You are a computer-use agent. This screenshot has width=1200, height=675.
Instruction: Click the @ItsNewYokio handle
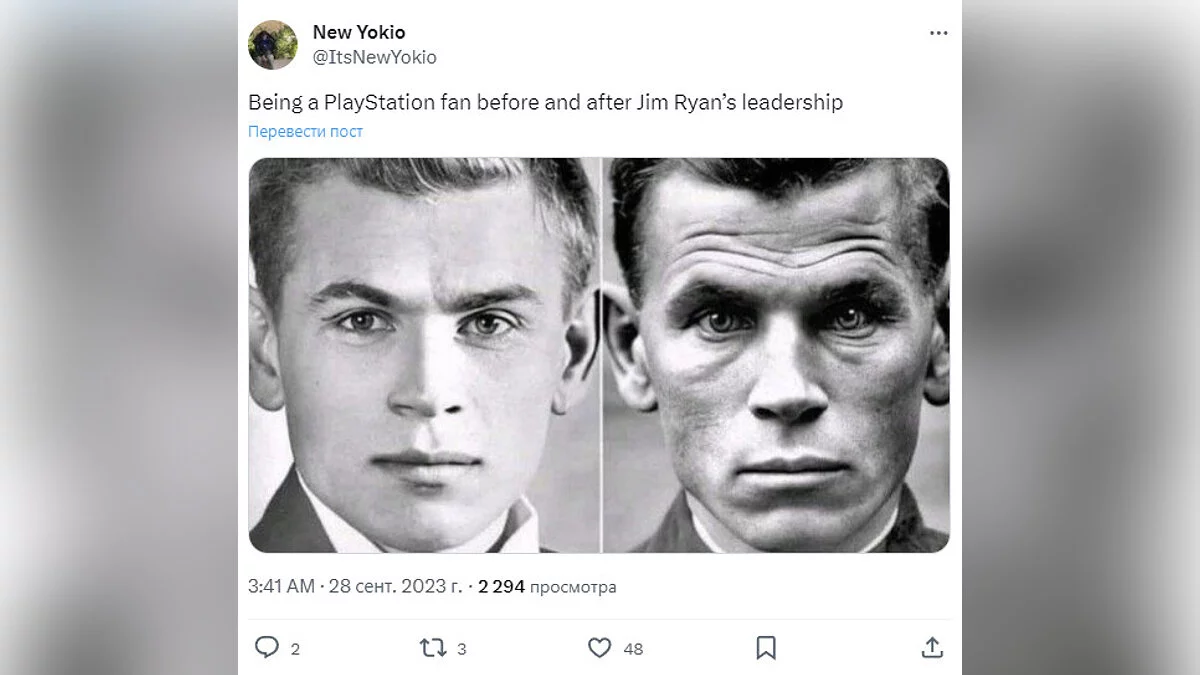pos(375,57)
